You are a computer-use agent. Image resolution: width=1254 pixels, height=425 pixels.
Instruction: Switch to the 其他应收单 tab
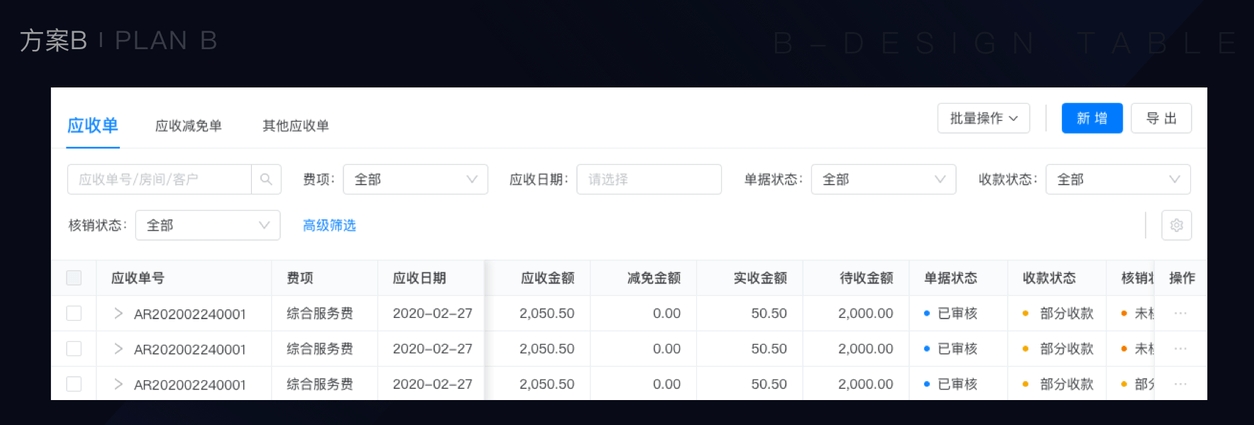tap(295, 126)
